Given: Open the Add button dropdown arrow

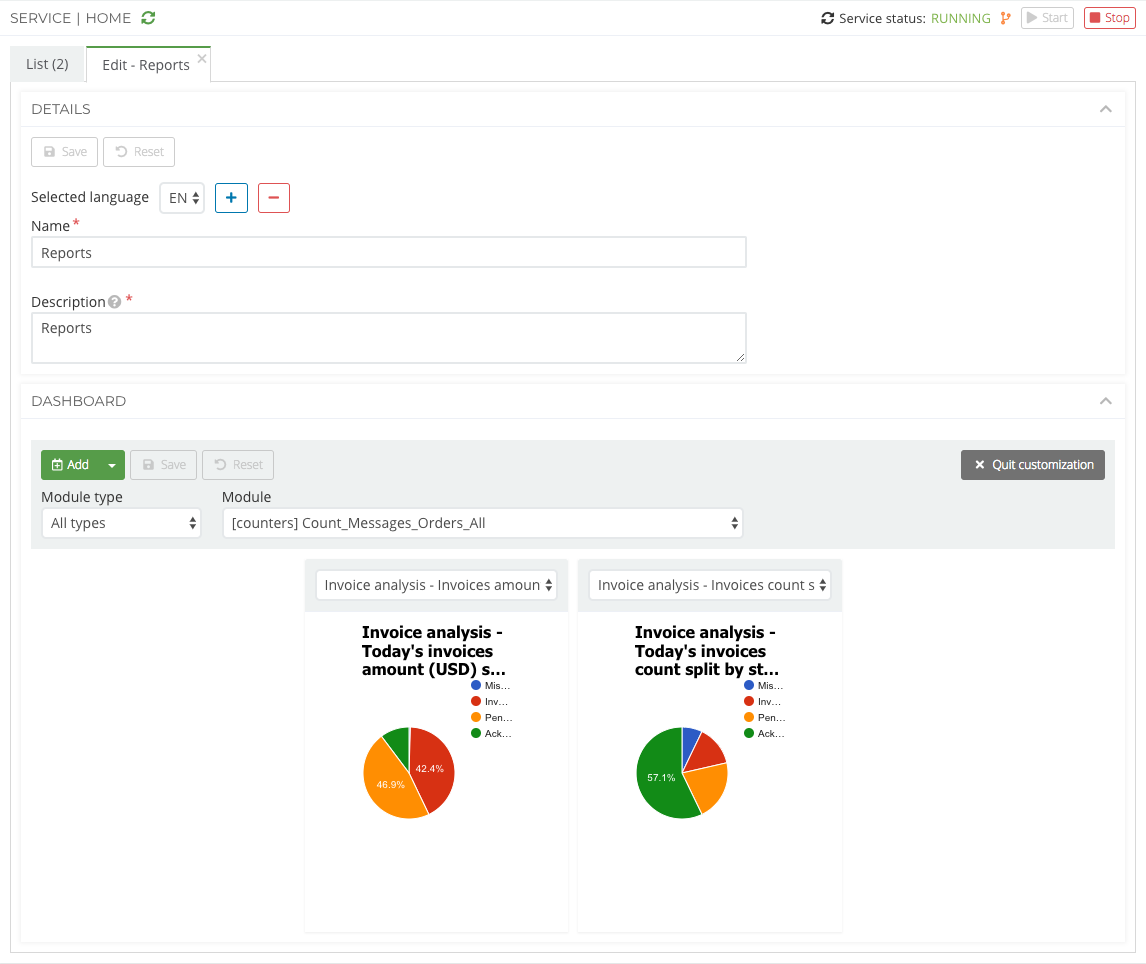Looking at the screenshot, I should [112, 465].
